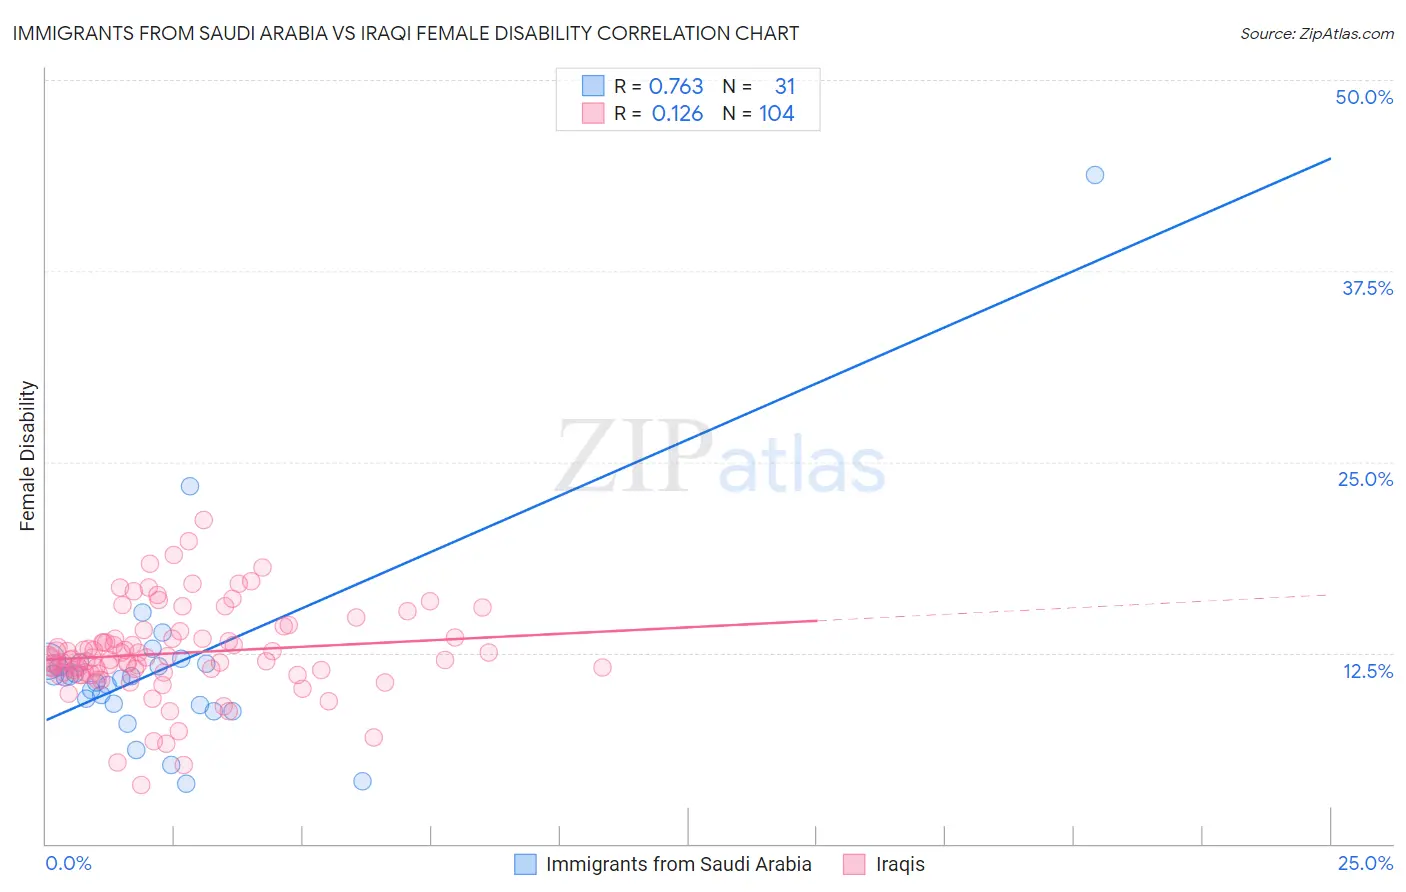Click the 37.5% y-axis label
The height and width of the screenshot is (892, 1406).
point(1367,288)
